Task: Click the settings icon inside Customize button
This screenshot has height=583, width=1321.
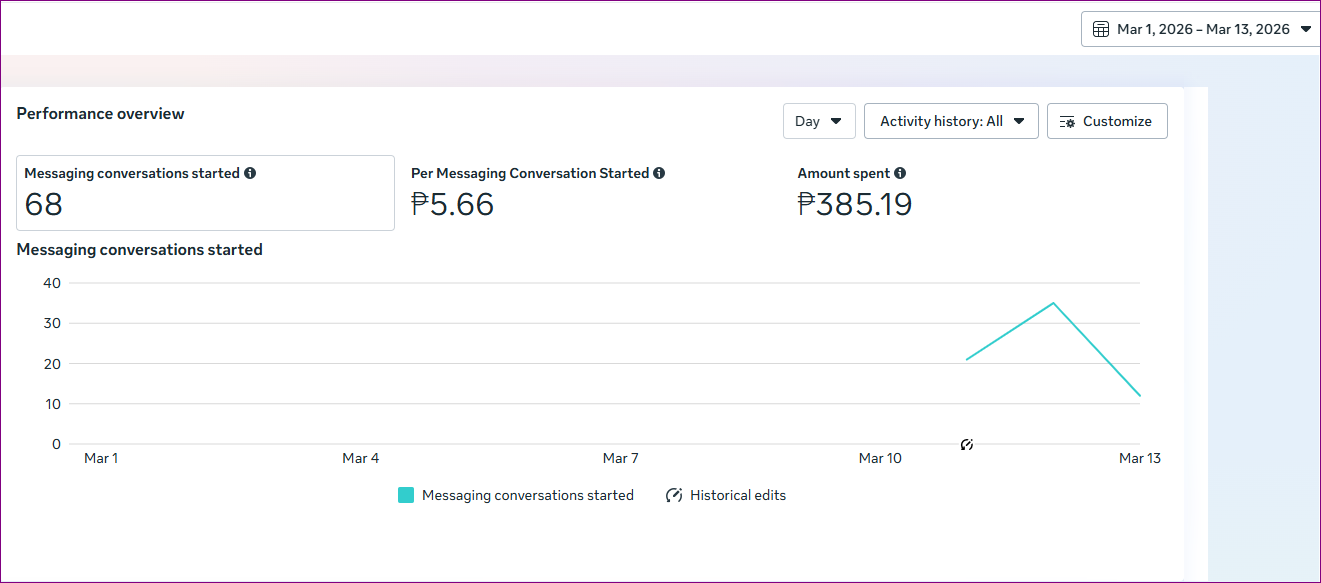Action: pyautogui.click(x=1067, y=121)
